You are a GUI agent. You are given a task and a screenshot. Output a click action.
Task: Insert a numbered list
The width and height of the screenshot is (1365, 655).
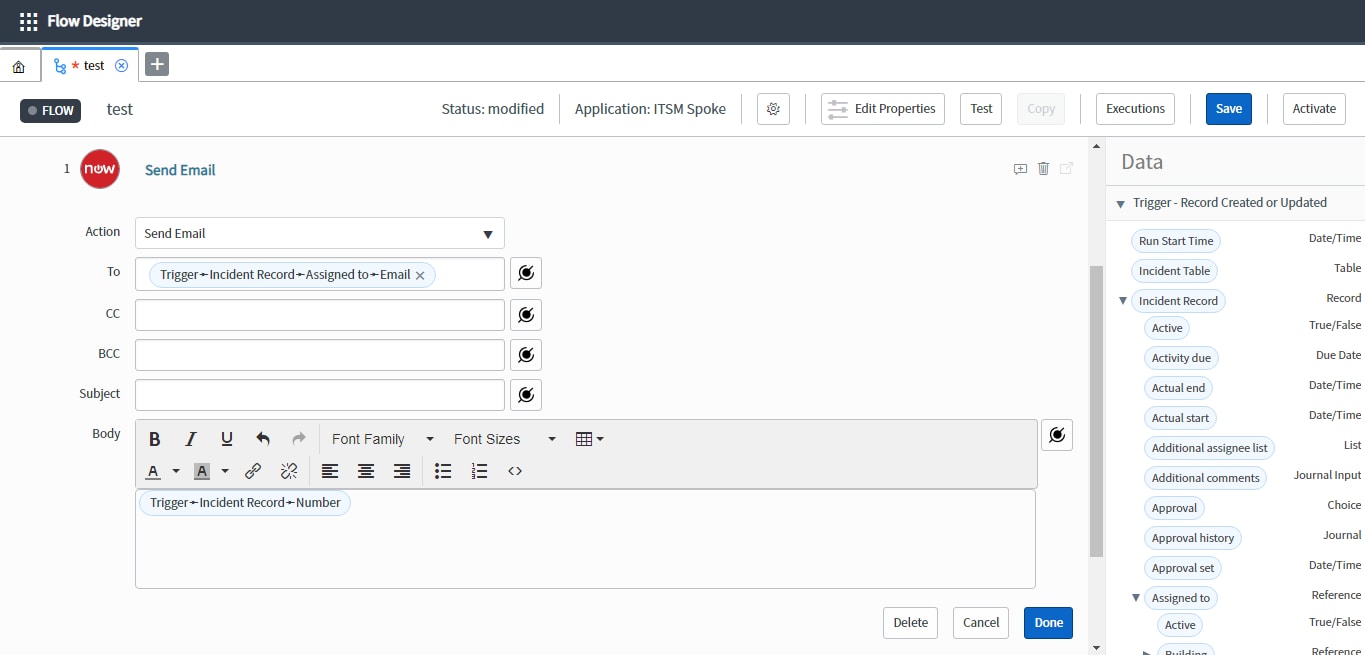[x=479, y=471]
